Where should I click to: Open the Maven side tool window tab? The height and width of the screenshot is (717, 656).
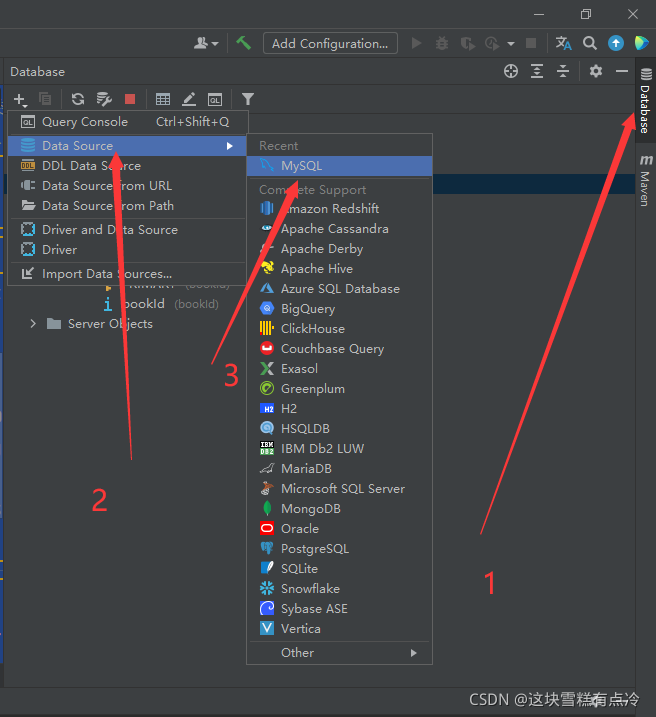click(645, 180)
